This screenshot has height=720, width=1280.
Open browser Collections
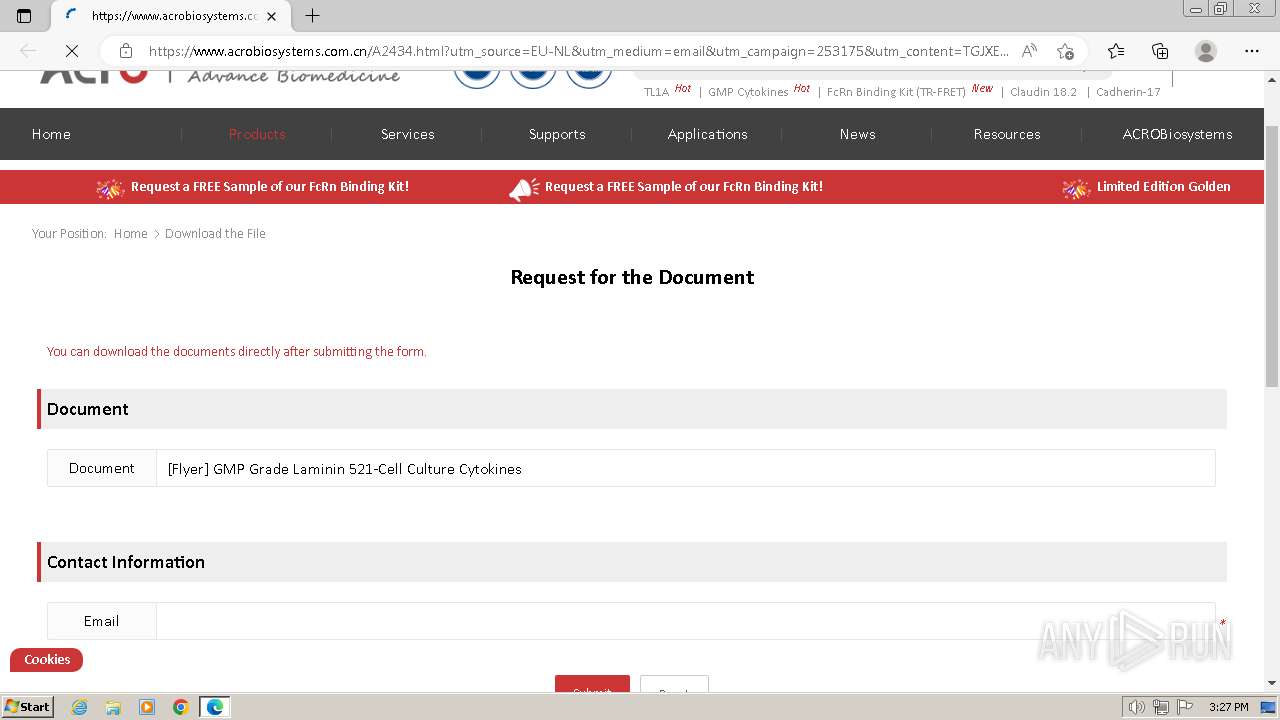(x=1160, y=51)
